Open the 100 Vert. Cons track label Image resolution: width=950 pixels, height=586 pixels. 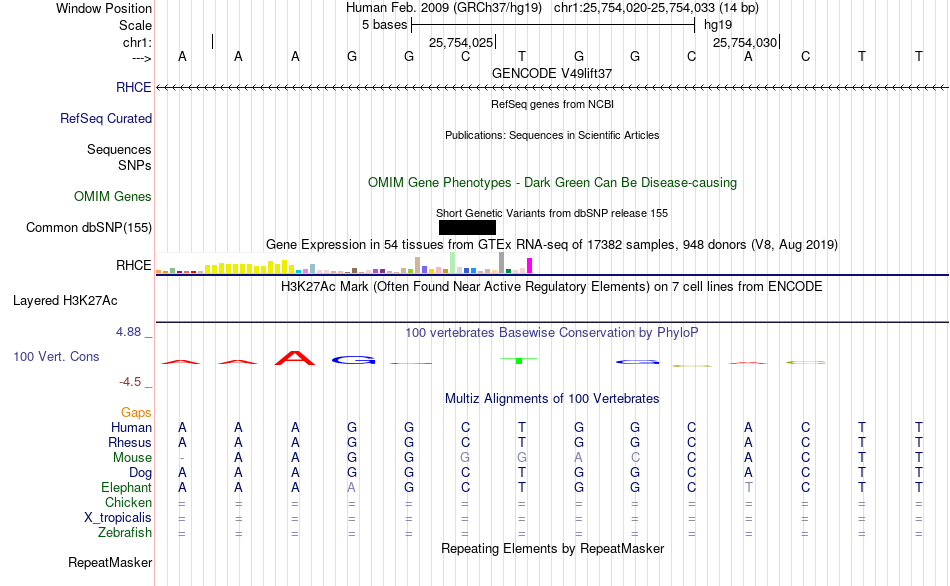click(56, 356)
